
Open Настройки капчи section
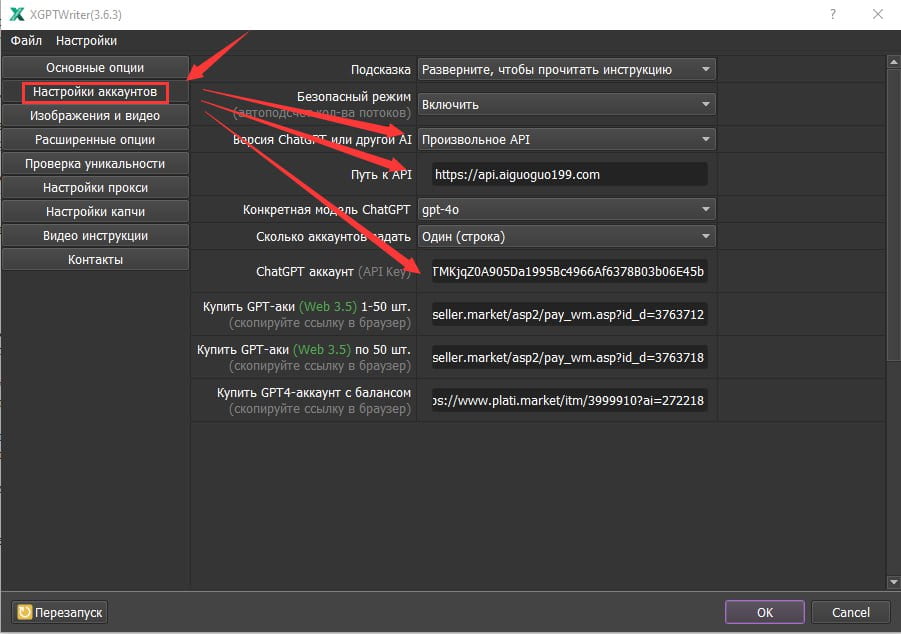(95, 212)
